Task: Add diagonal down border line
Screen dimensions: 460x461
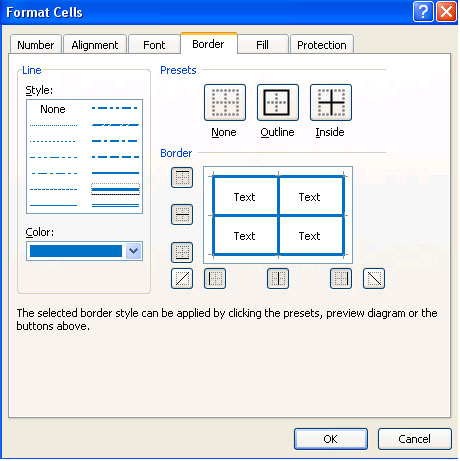Action: pos(374,278)
